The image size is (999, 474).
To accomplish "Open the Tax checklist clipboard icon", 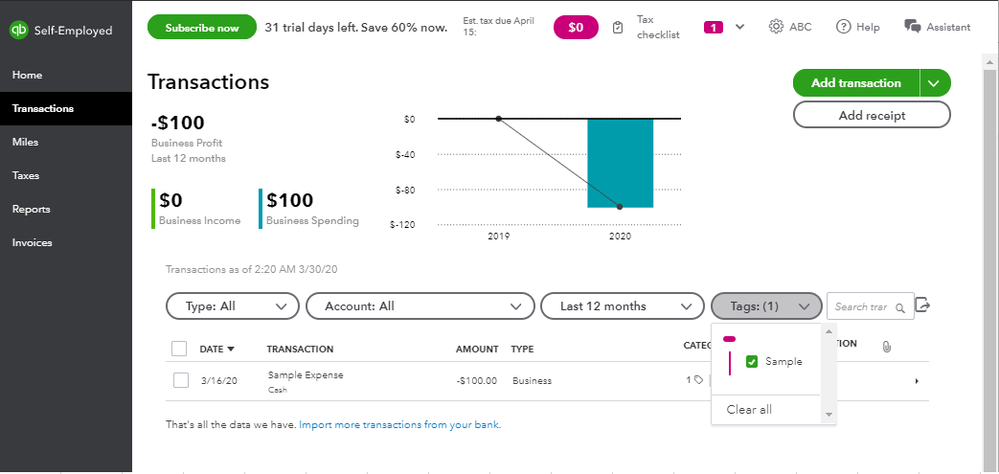I will [x=619, y=27].
